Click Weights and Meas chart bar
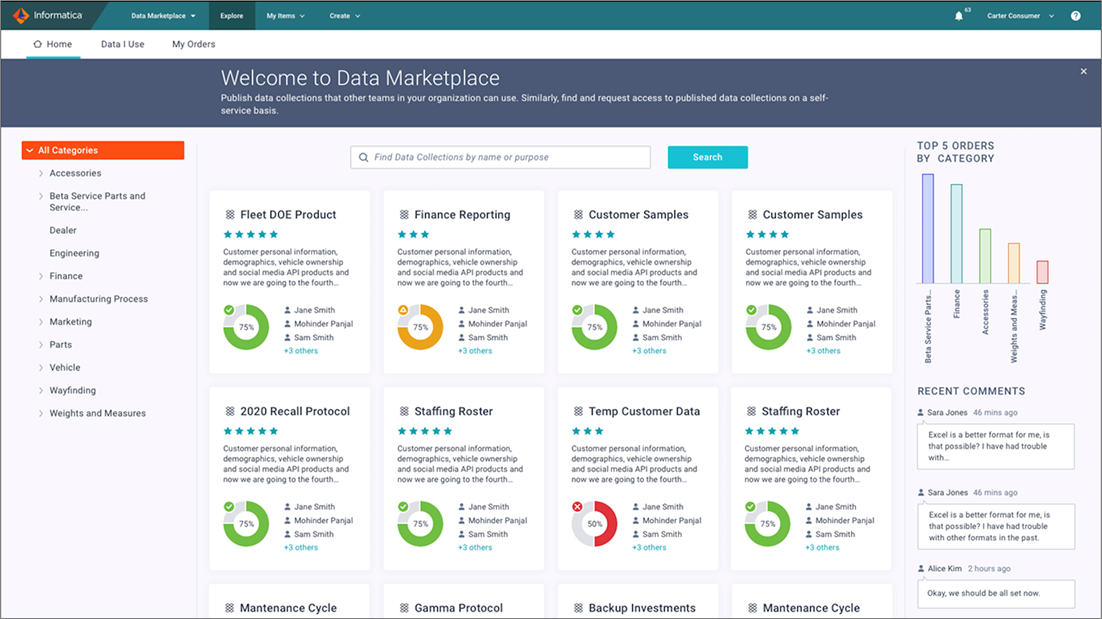The width and height of the screenshot is (1102, 619). point(1013,263)
